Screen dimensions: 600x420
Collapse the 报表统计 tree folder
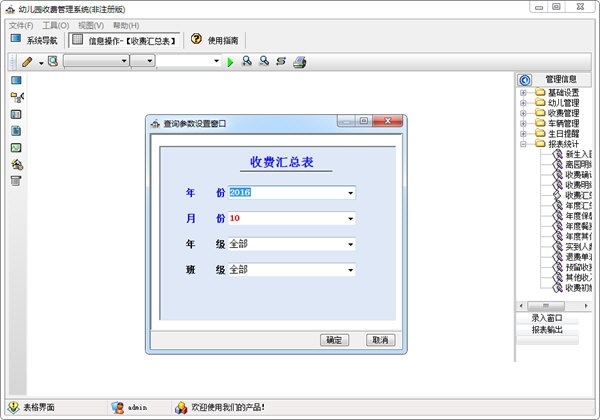(523, 144)
